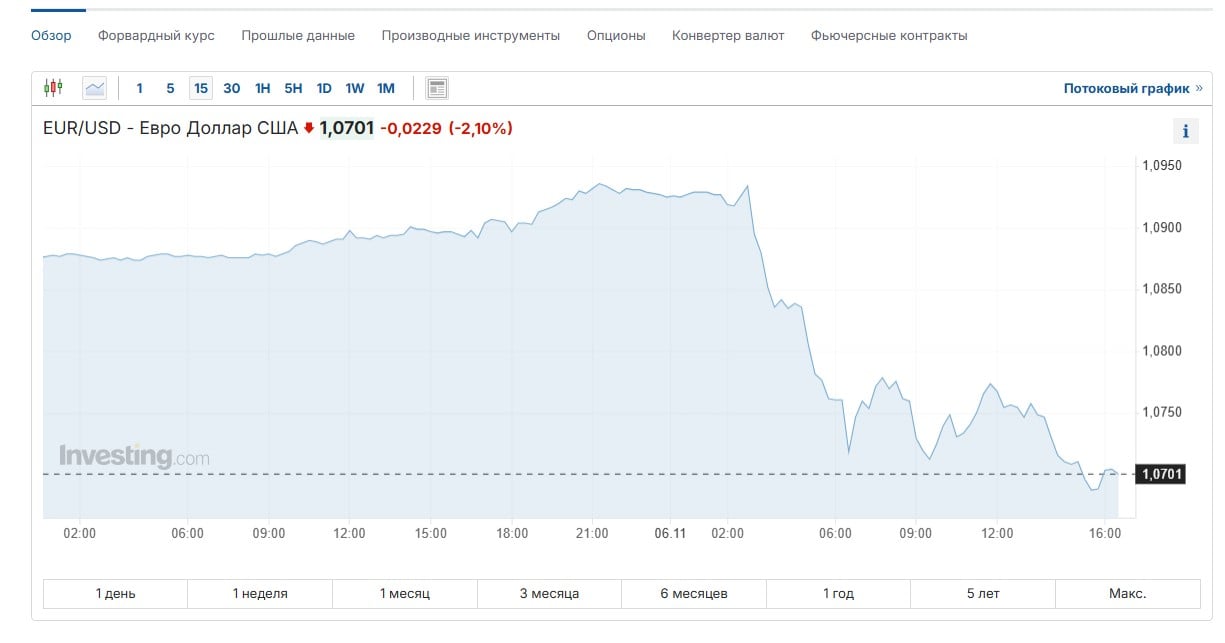Click the chart info icon
Viewport: 1225px width, 643px height.
pyautogui.click(x=1185, y=131)
